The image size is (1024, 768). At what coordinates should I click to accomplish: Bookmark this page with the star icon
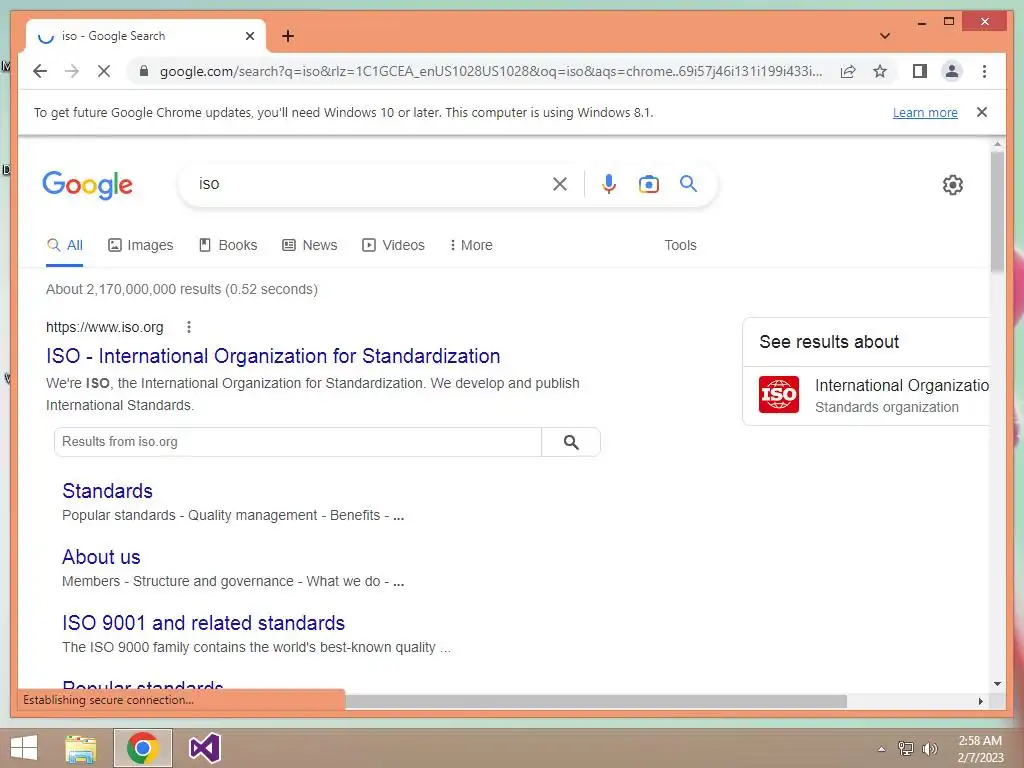(x=880, y=71)
